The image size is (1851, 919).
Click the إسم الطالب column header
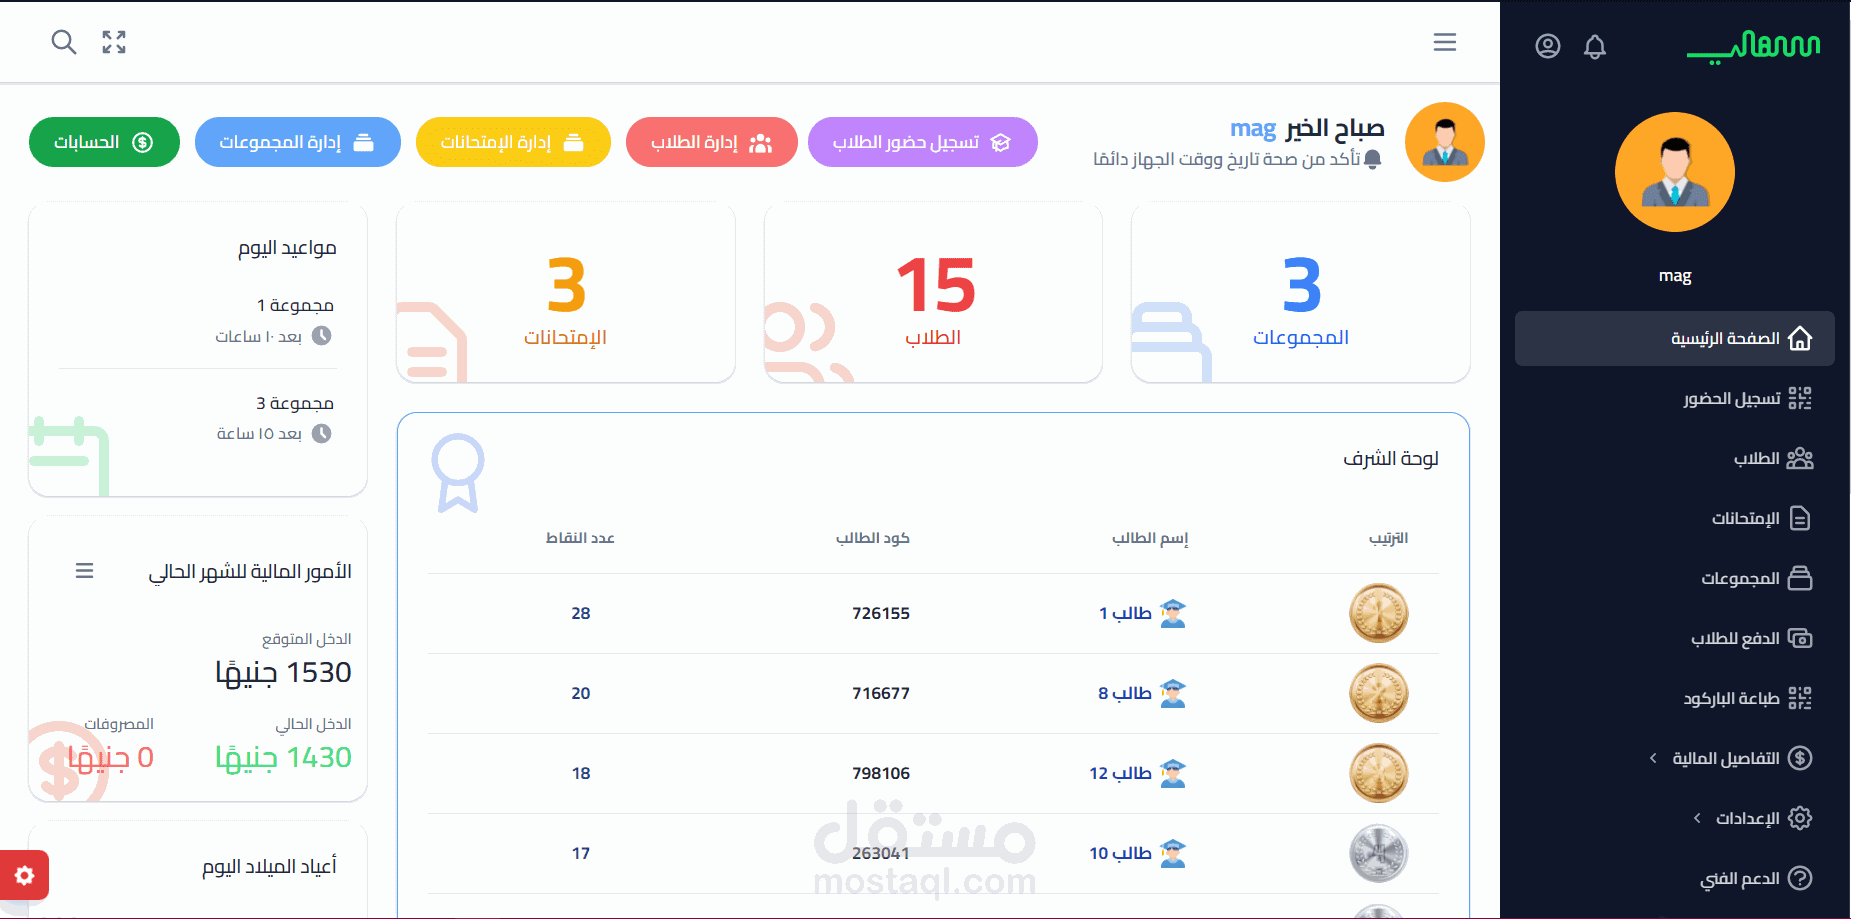[1150, 538]
